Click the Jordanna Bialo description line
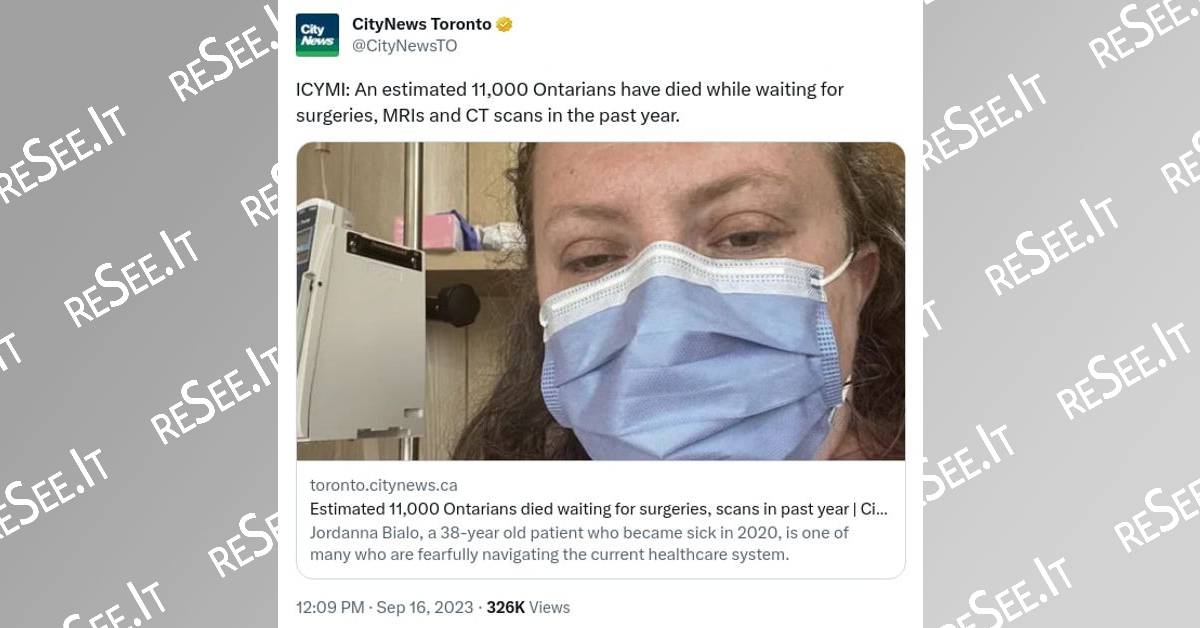Screen dimensions: 1200x628 580,532
